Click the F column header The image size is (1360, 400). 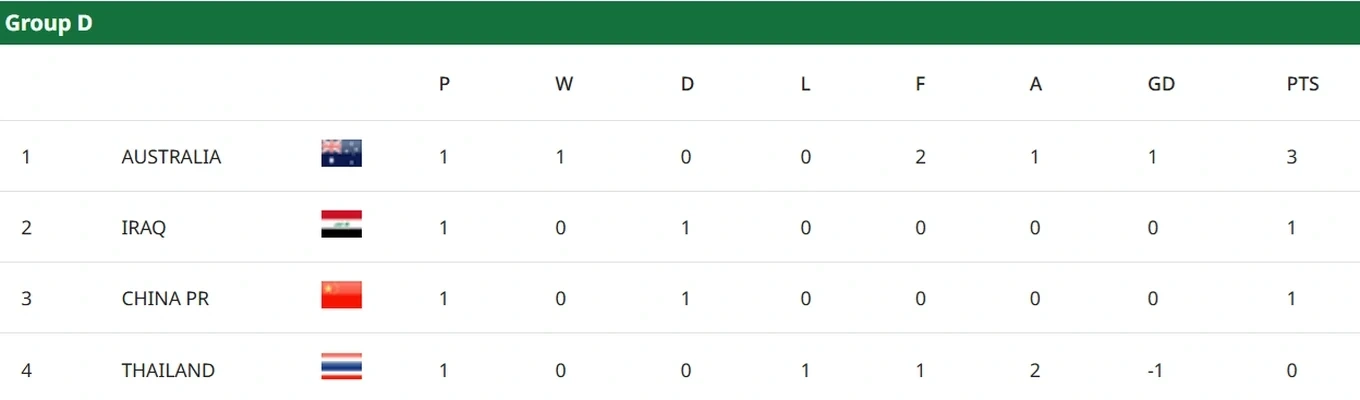920,85
